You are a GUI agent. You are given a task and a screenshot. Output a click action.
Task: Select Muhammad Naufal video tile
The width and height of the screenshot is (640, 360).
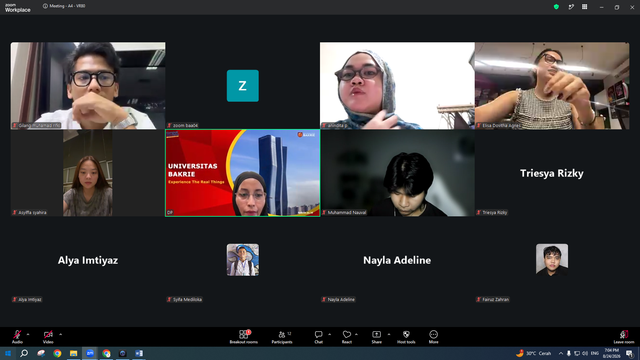tap(397, 173)
